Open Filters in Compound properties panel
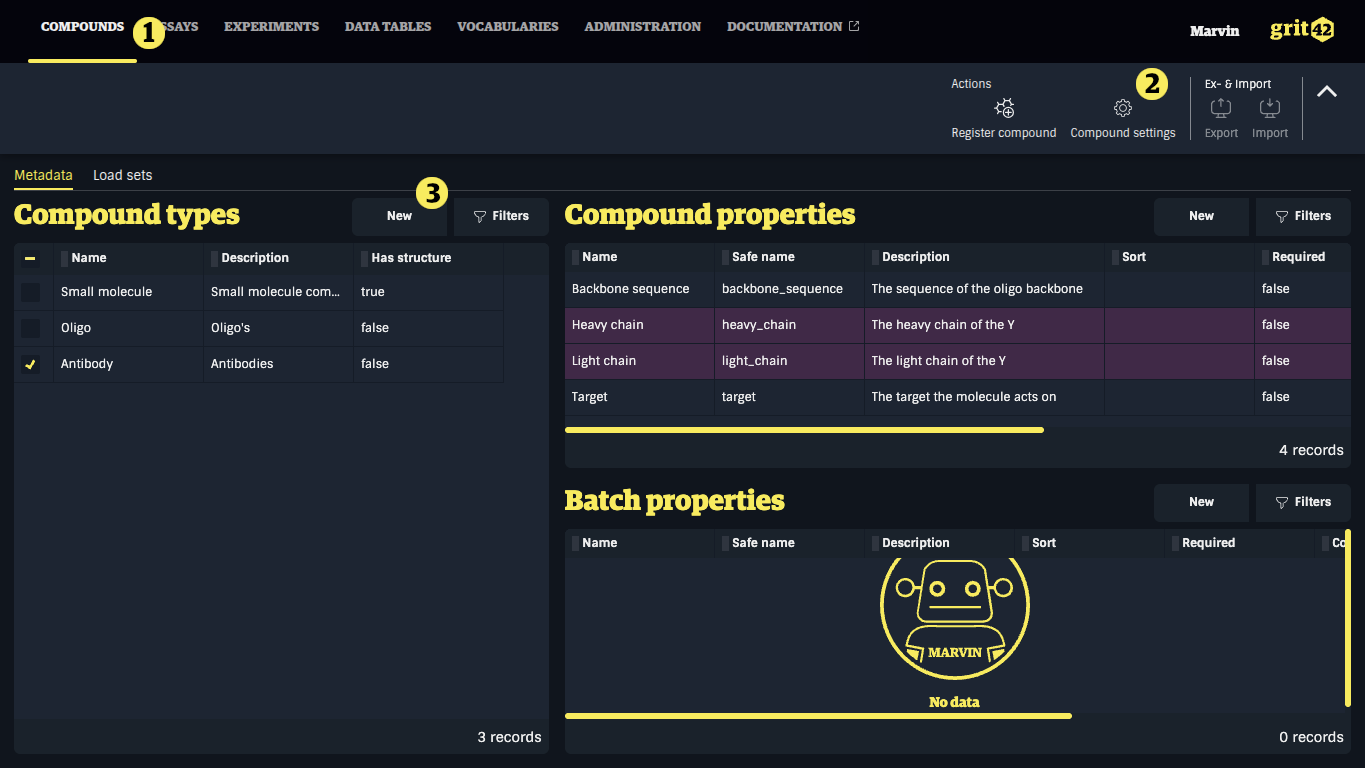1365x768 pixels. [1303, 216]
